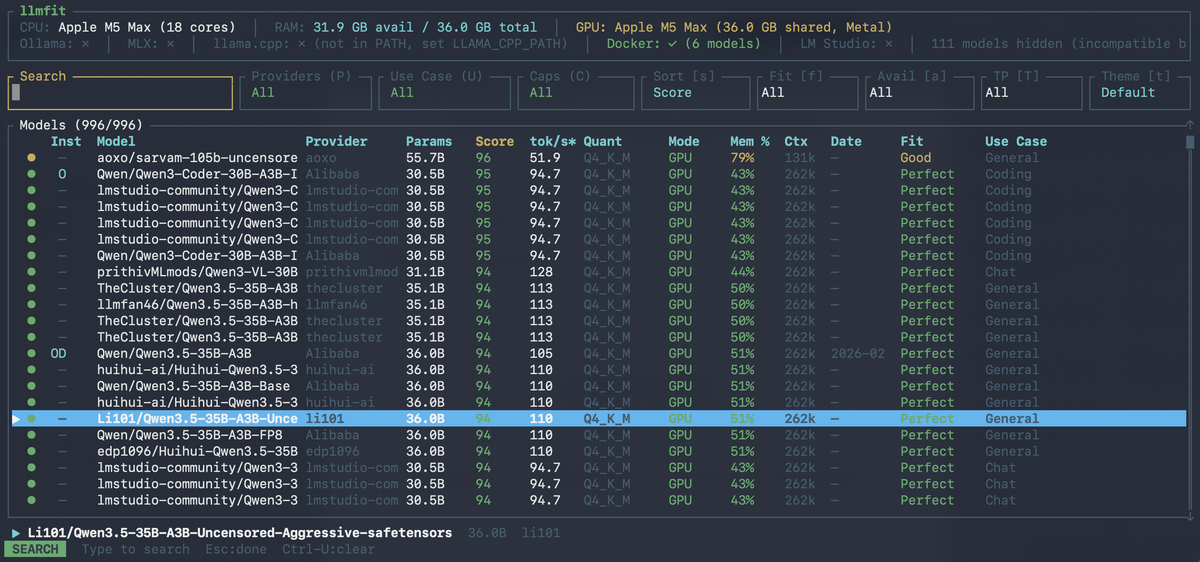Toggle the Avail filter box
1200x562 pixels.
(919, 92)
